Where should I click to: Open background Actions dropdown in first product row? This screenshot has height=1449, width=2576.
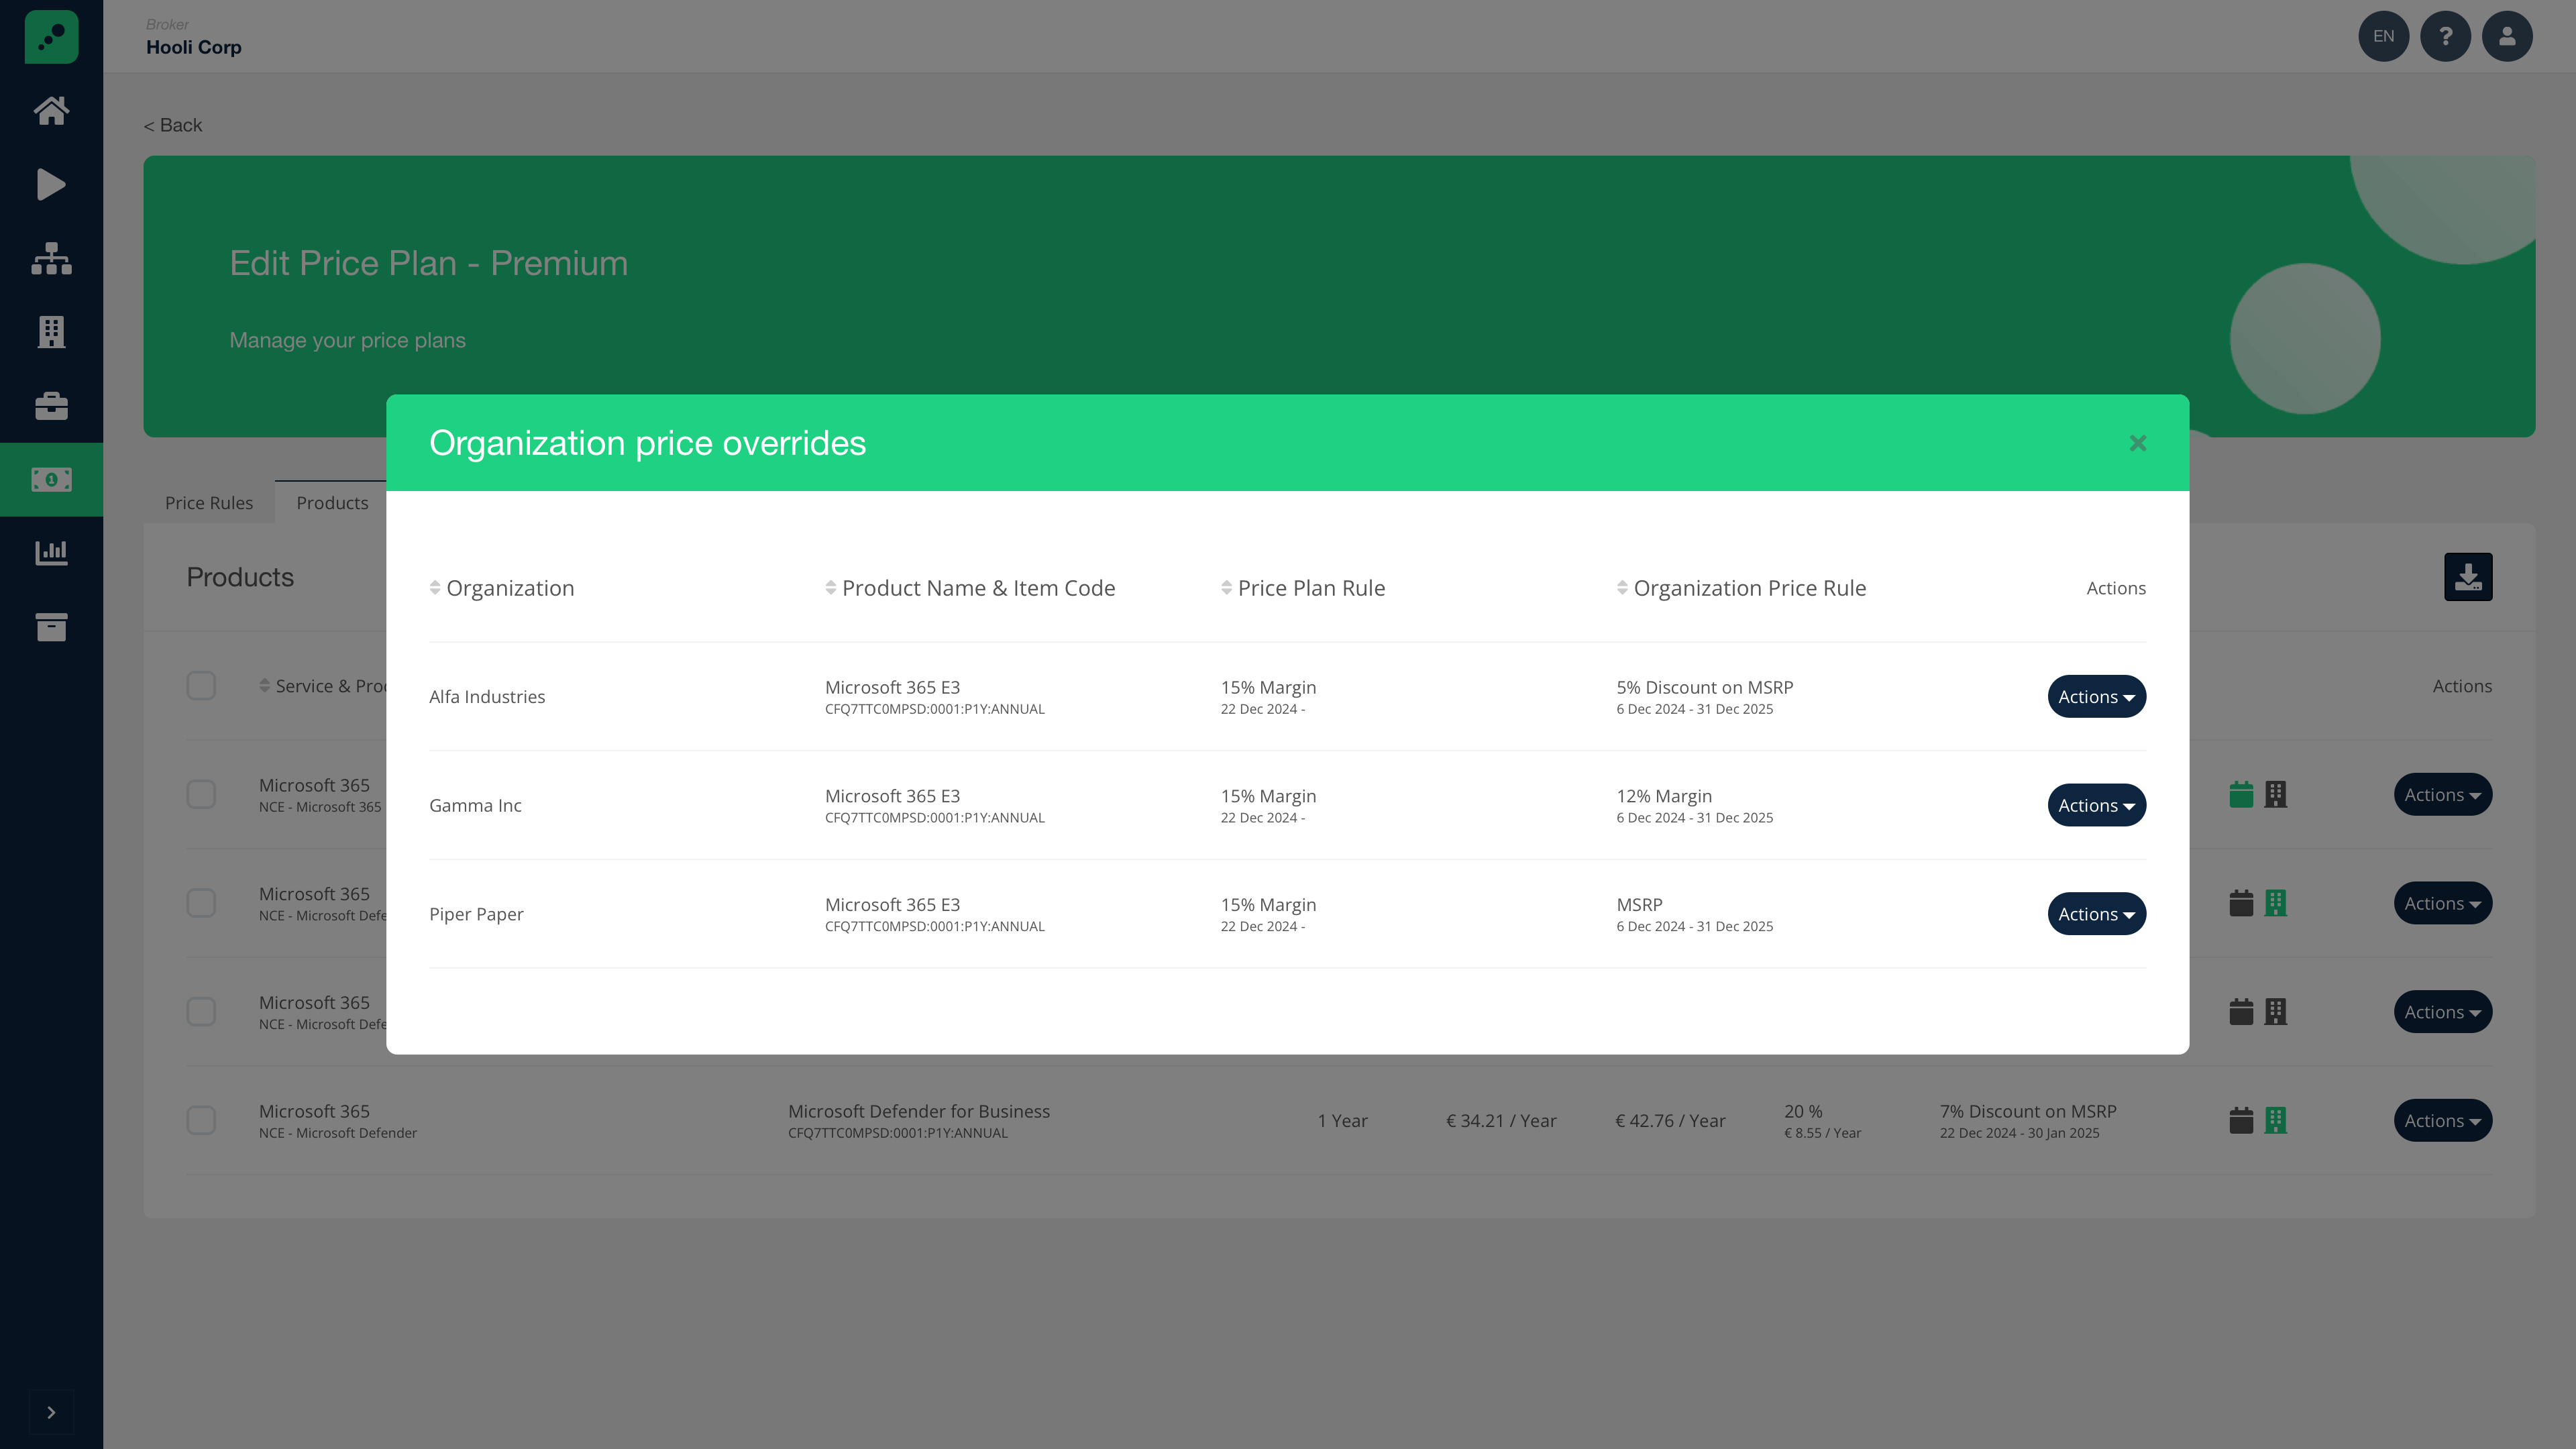(2442, 795)
